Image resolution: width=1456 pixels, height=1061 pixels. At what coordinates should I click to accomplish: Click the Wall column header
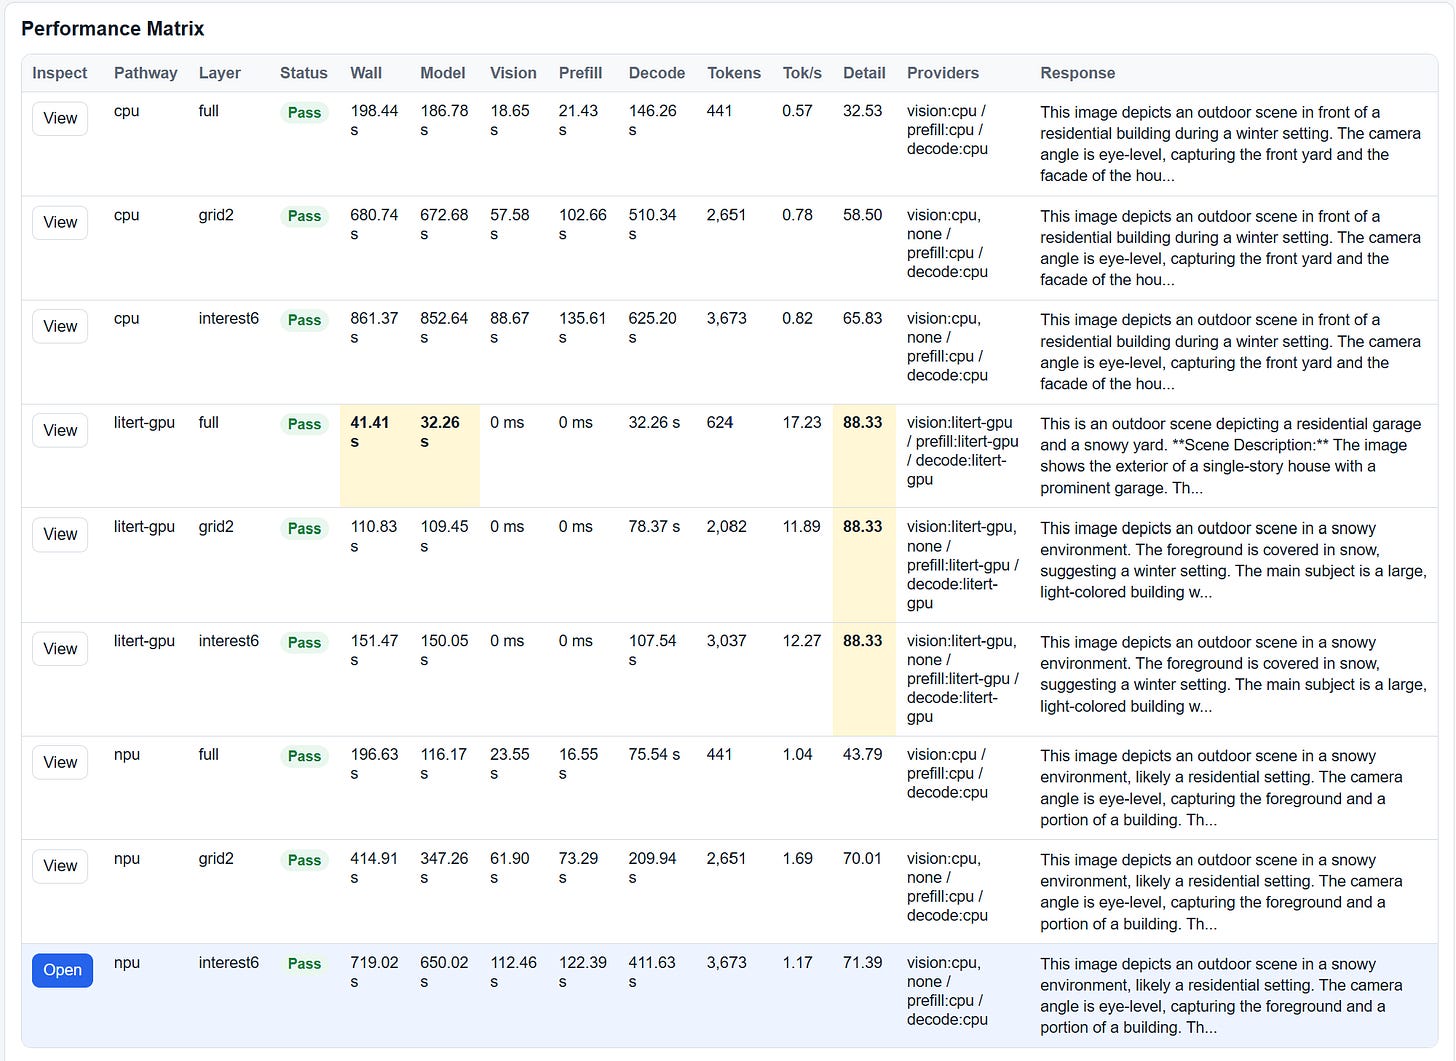click(366, 73)
